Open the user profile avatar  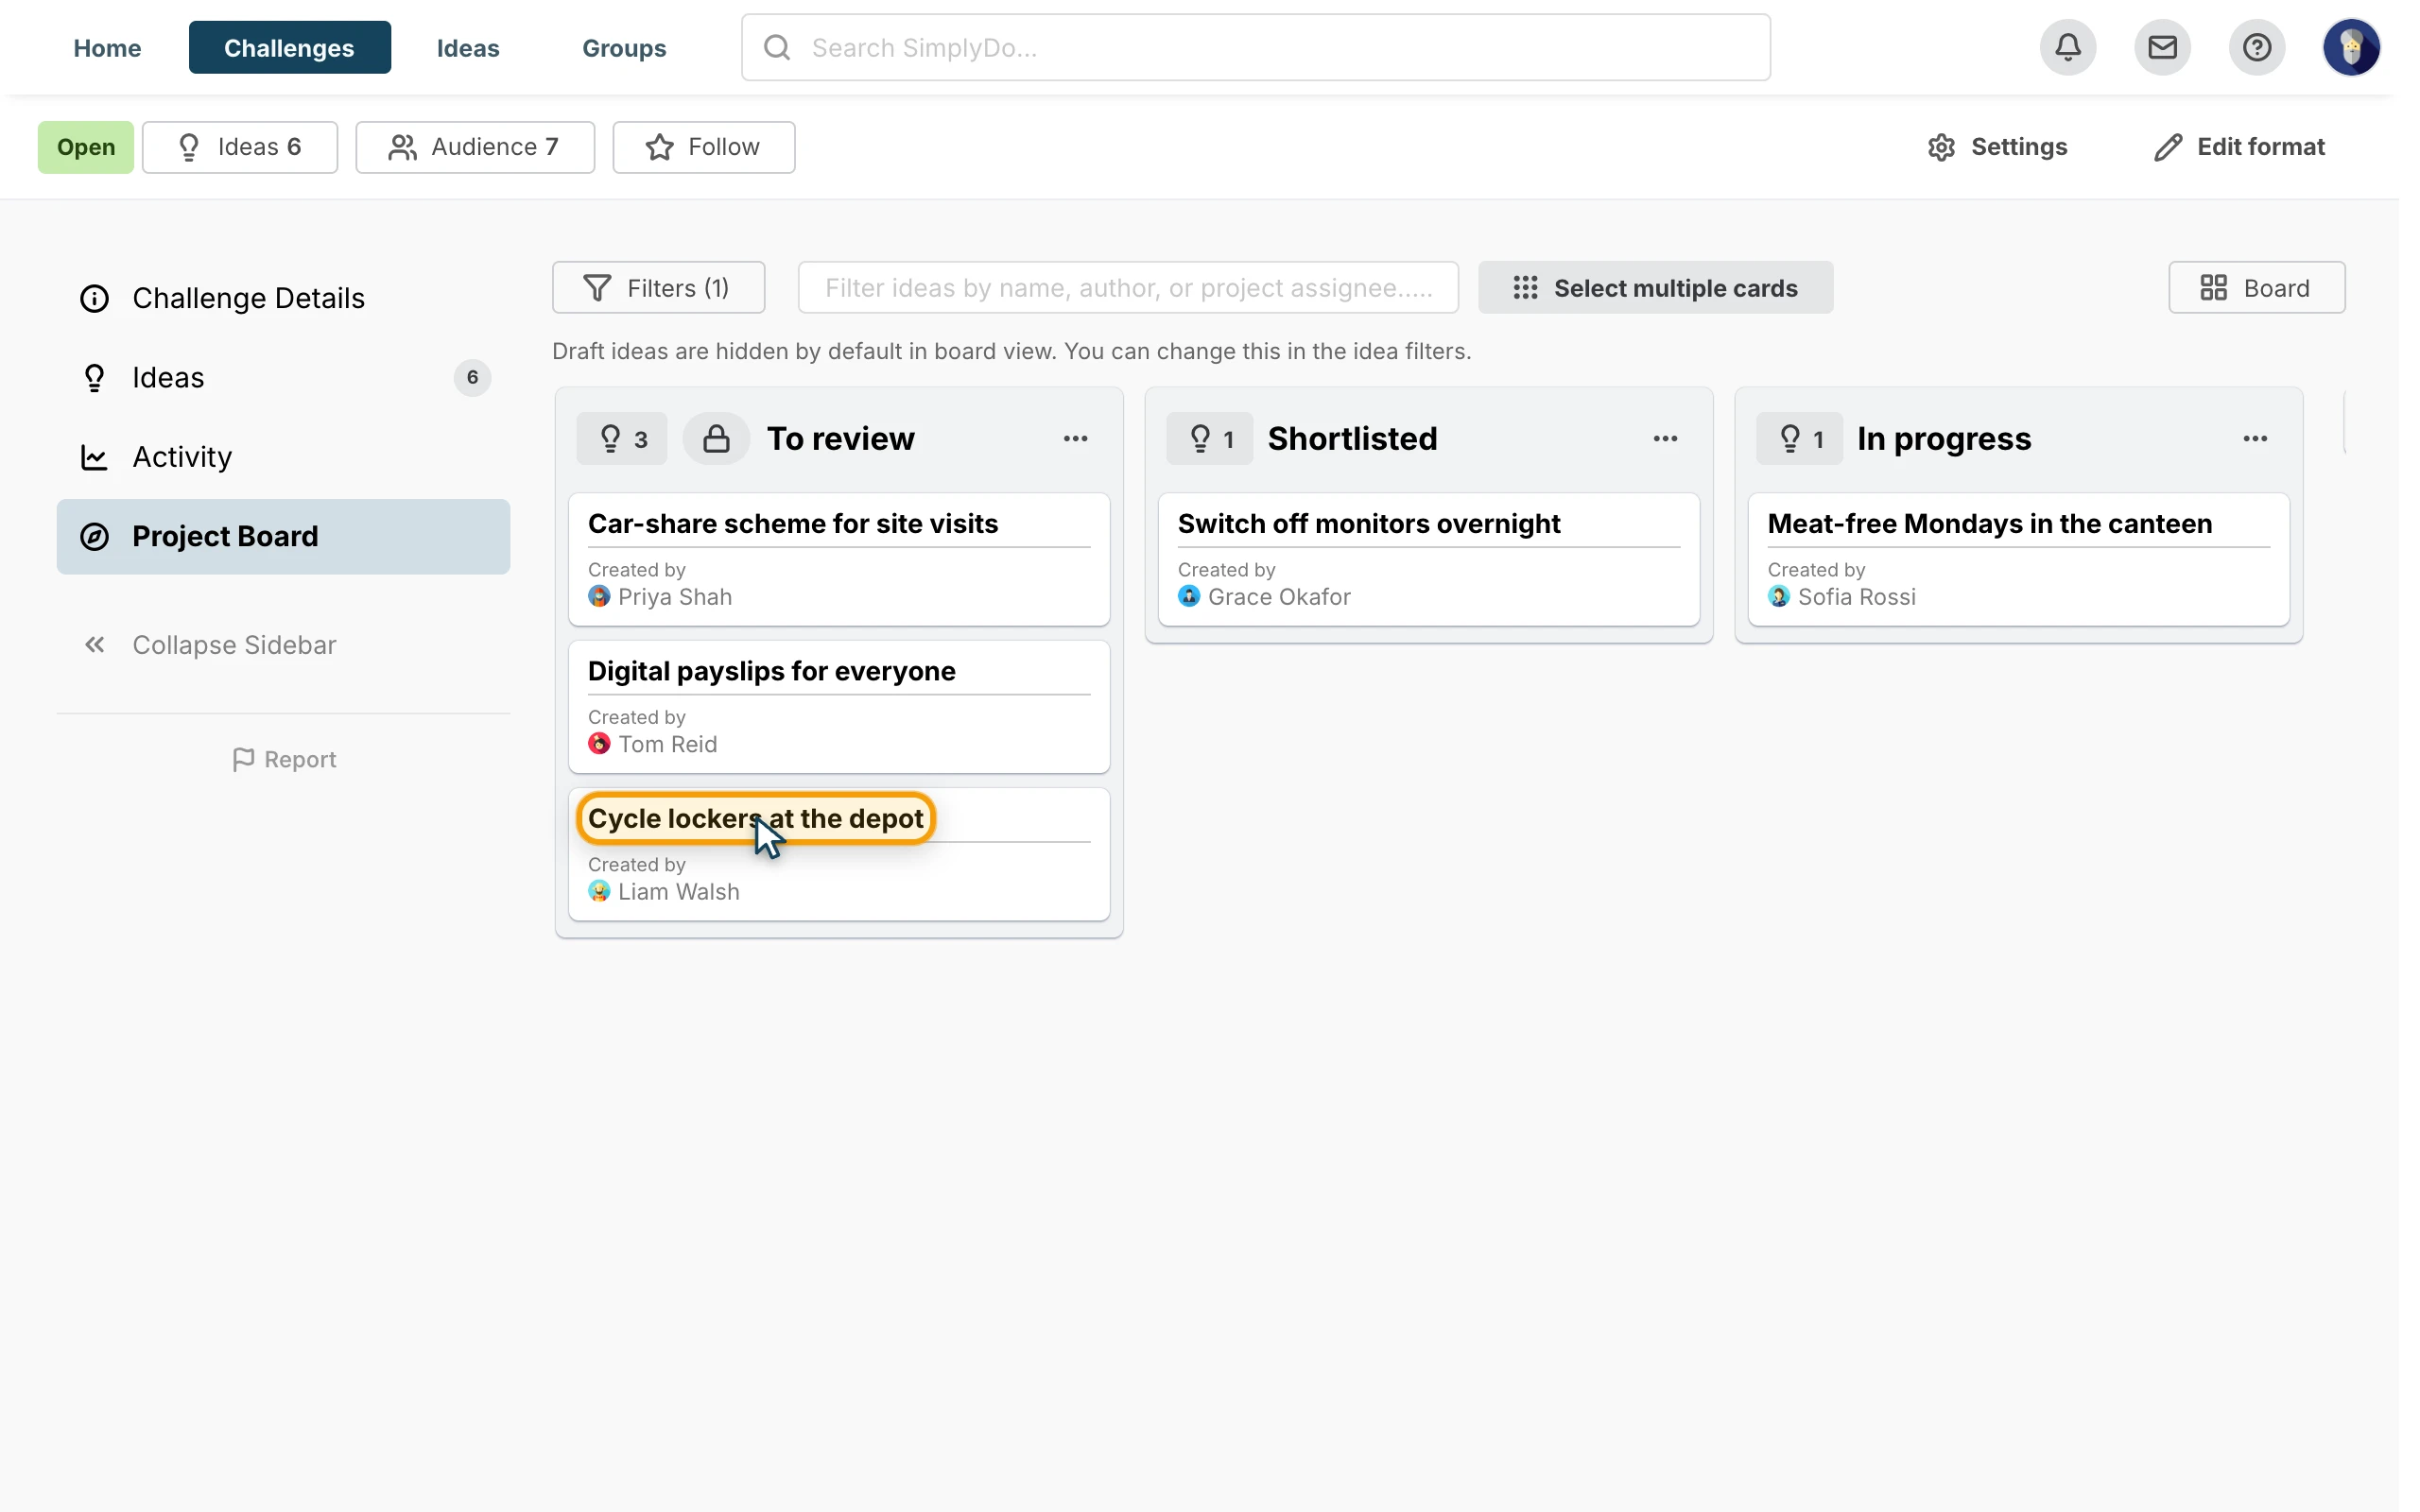[x=2350, y=47]
